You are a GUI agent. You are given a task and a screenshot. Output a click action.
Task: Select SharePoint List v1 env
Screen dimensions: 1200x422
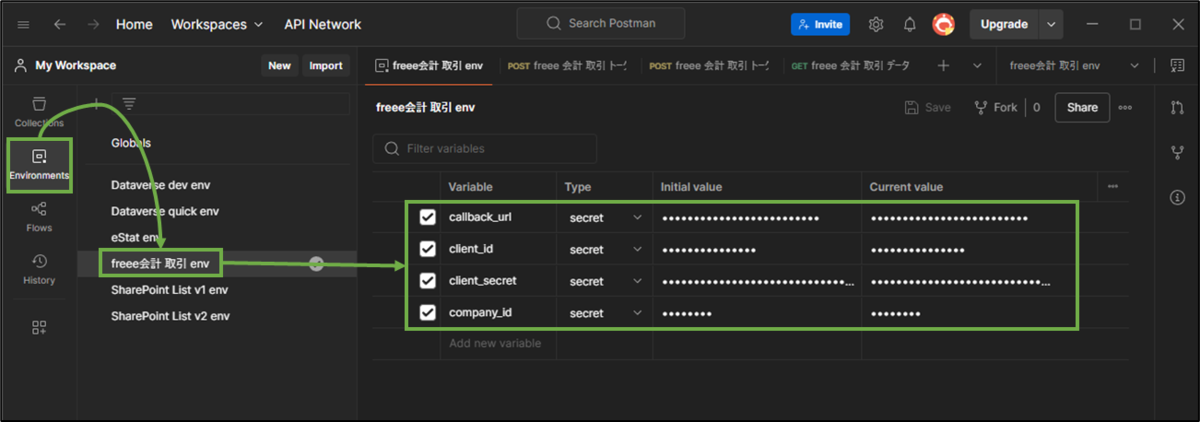tap(170, 289)
